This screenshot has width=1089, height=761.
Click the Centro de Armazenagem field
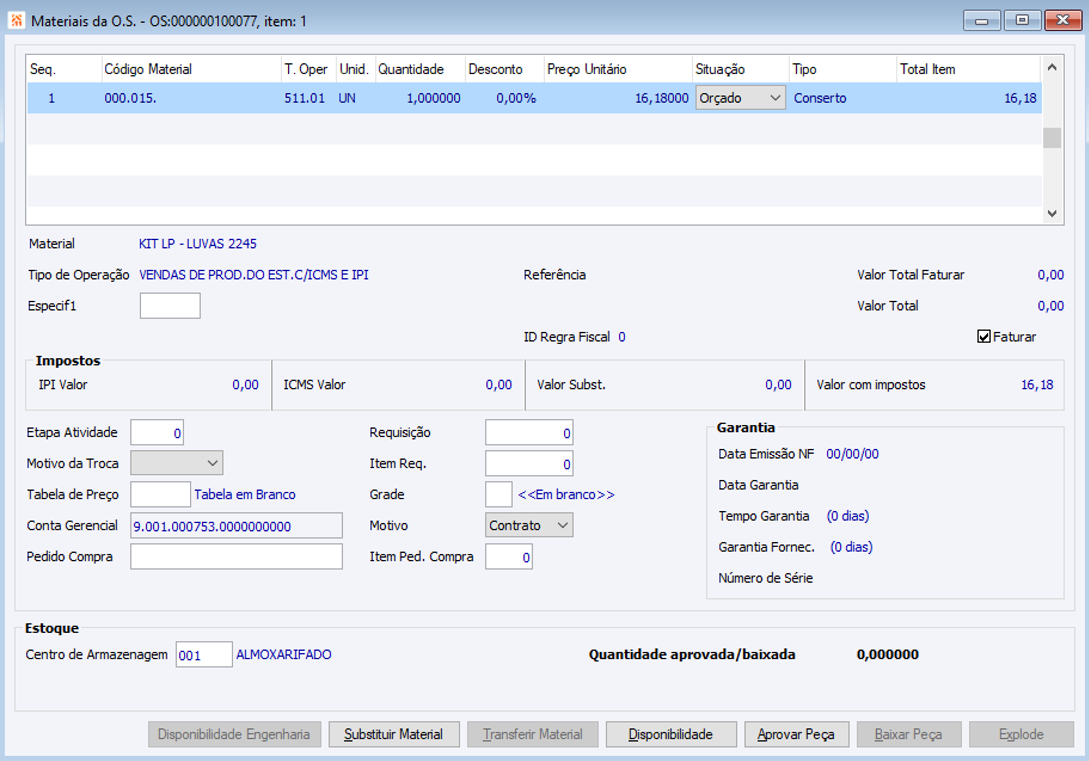point(204,655)
